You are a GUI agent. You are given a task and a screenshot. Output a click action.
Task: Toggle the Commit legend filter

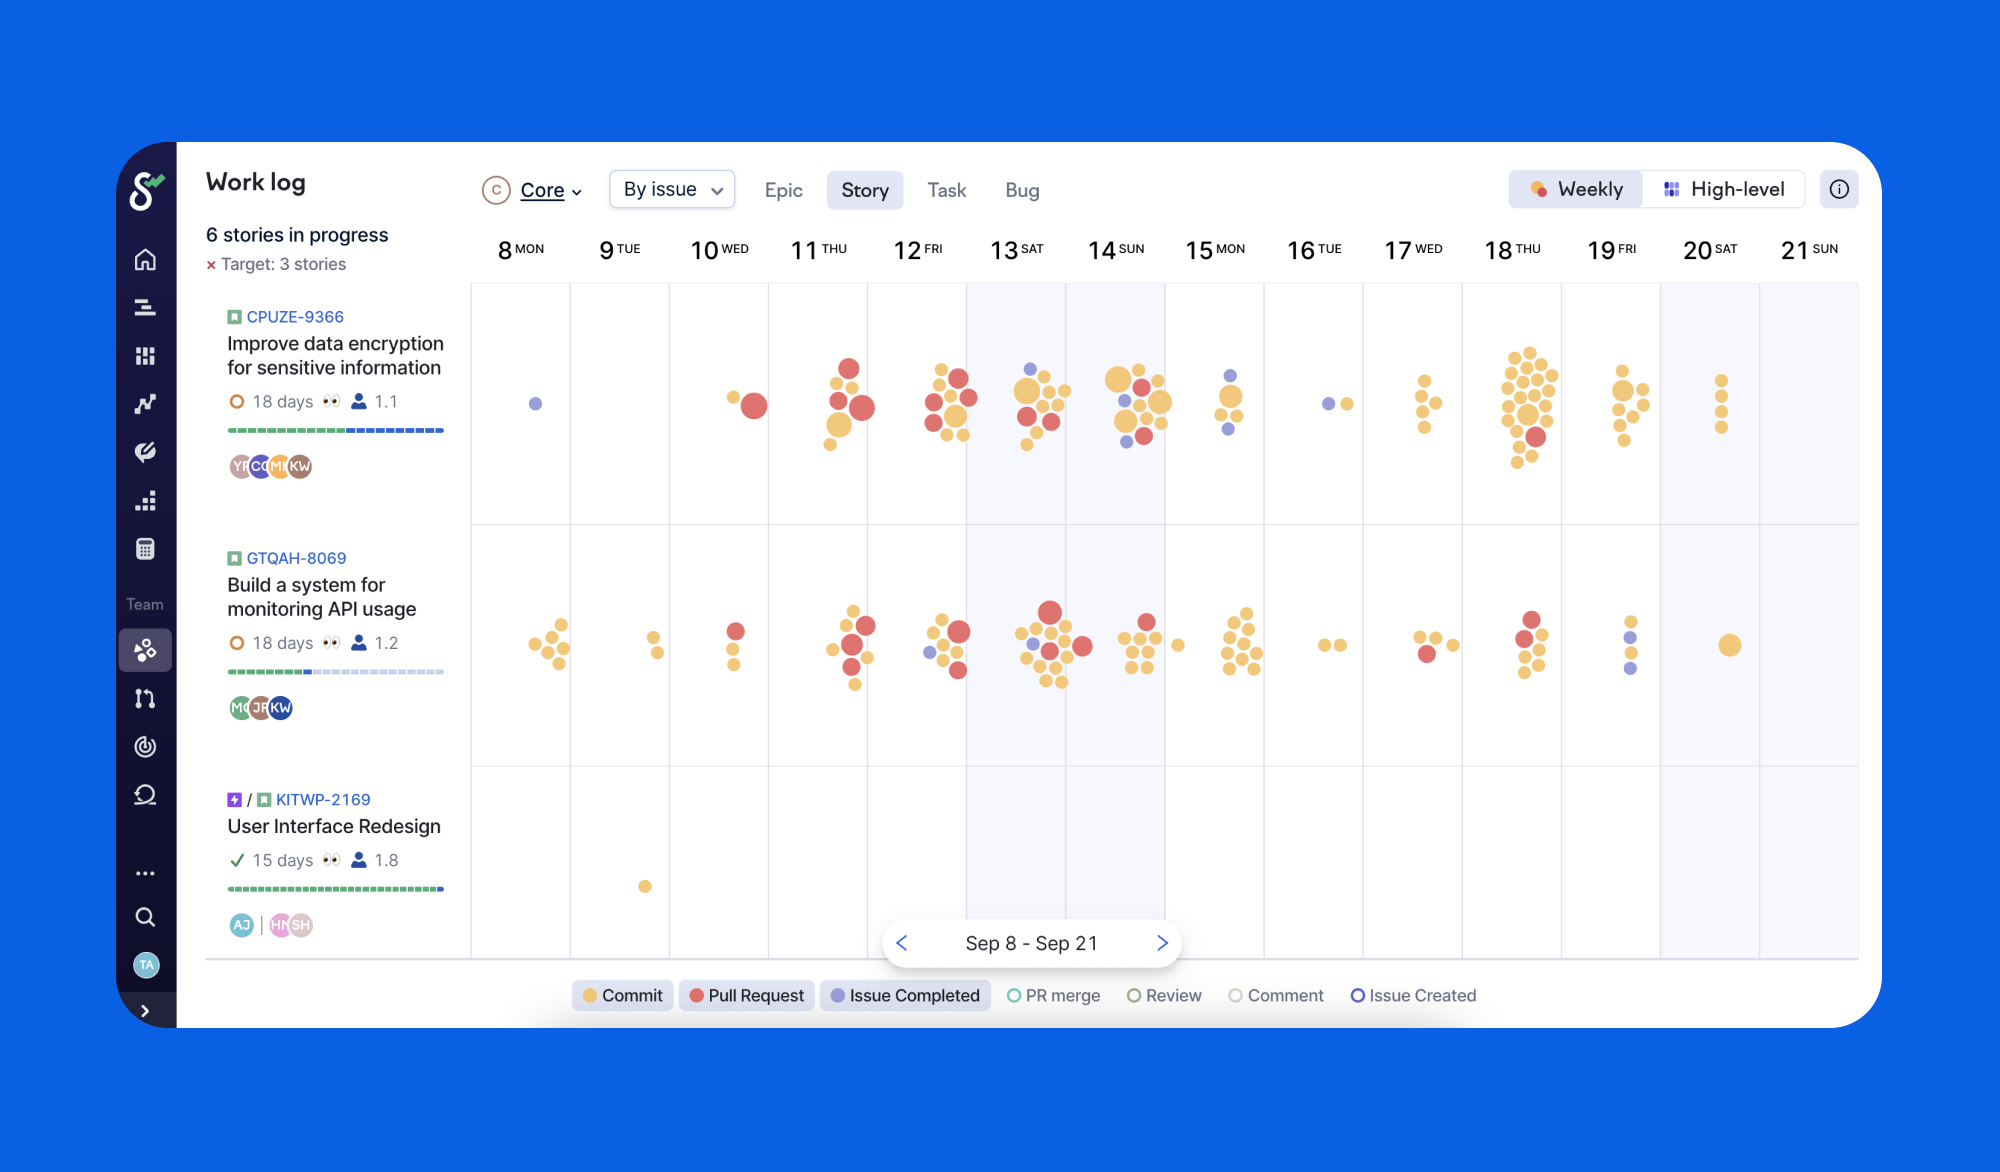click(622, 995)
